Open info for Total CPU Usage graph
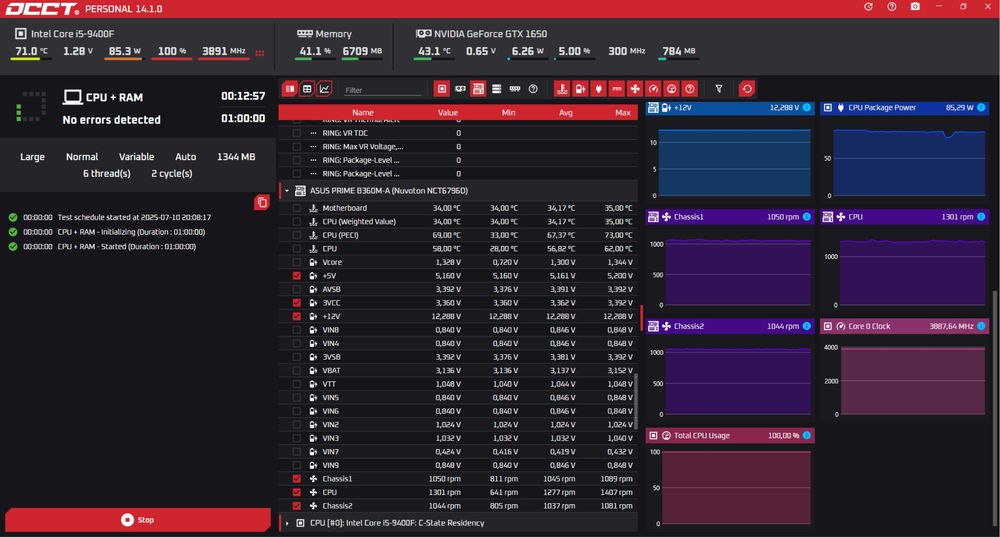 pos(807,436)
